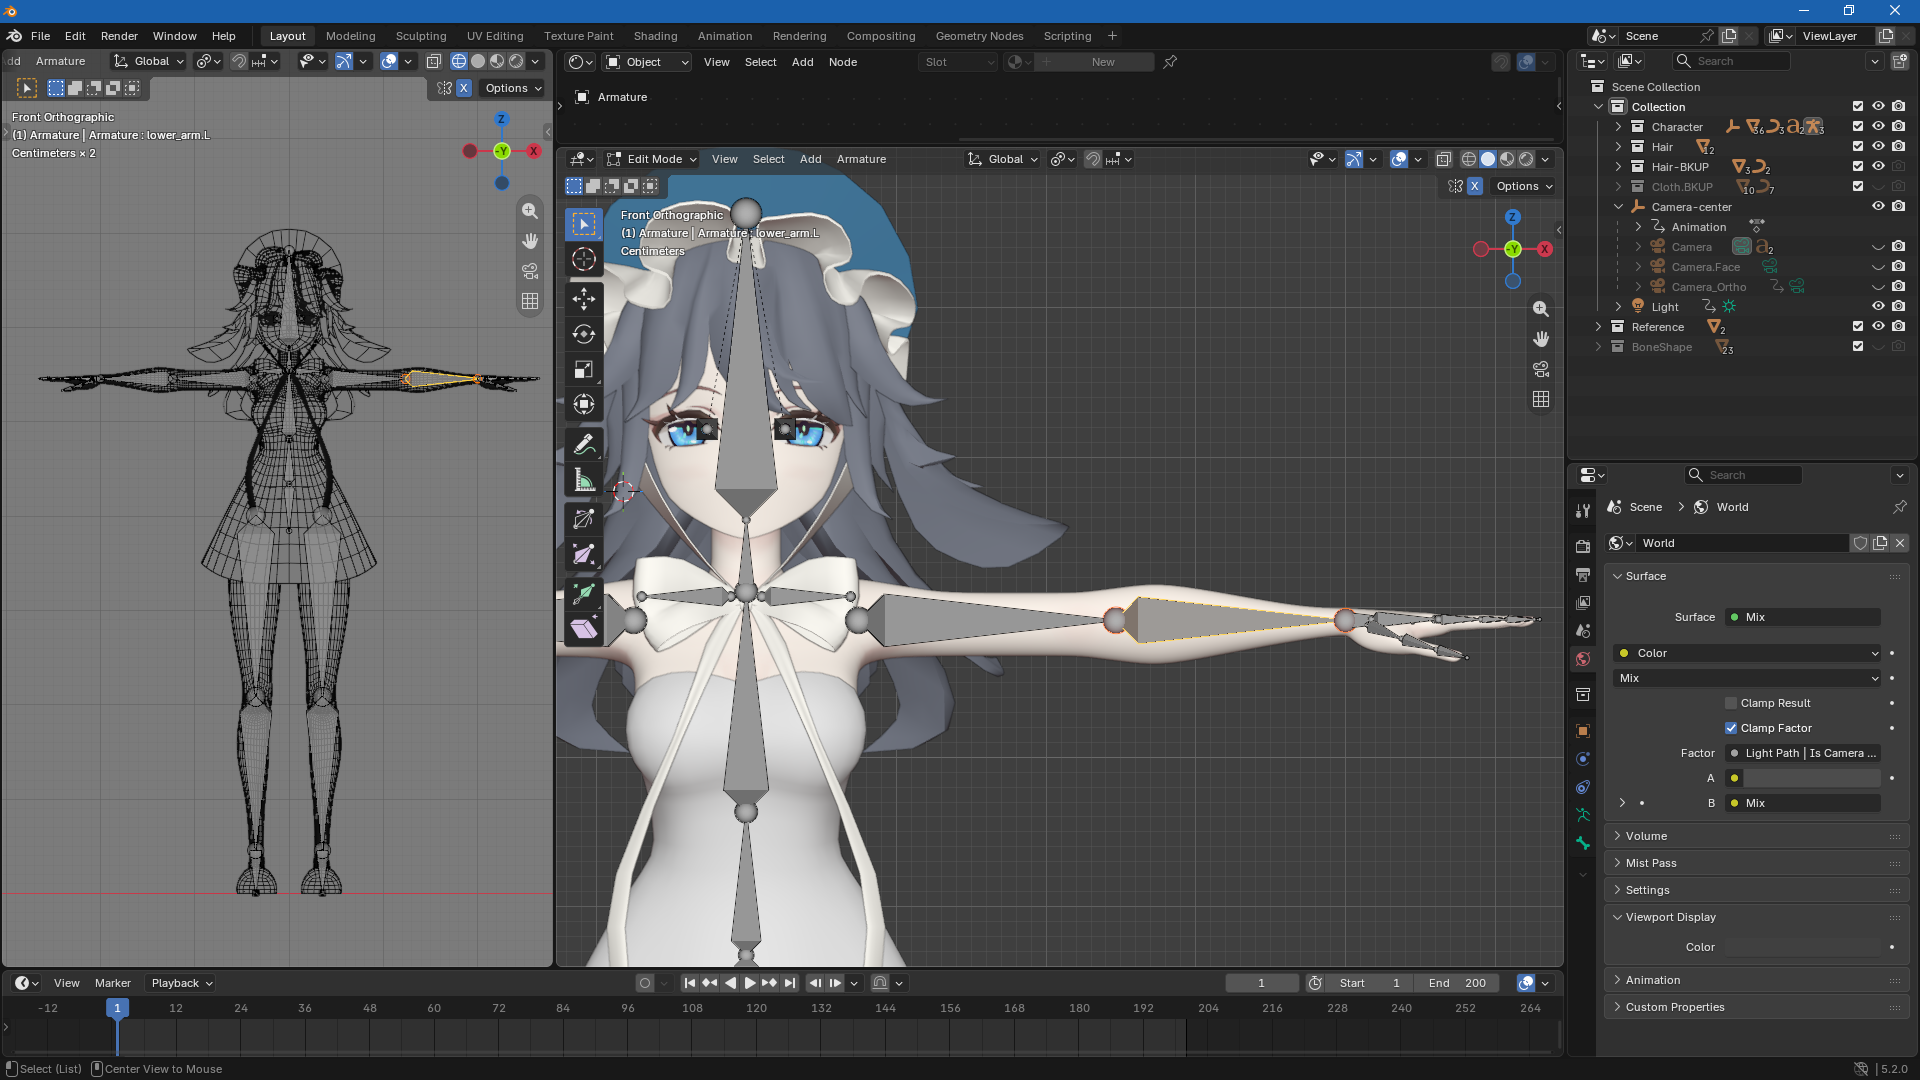Screen dimensions: 1920x1080
Task: Click the Light Path factor link field
Action: (1803, 753)
